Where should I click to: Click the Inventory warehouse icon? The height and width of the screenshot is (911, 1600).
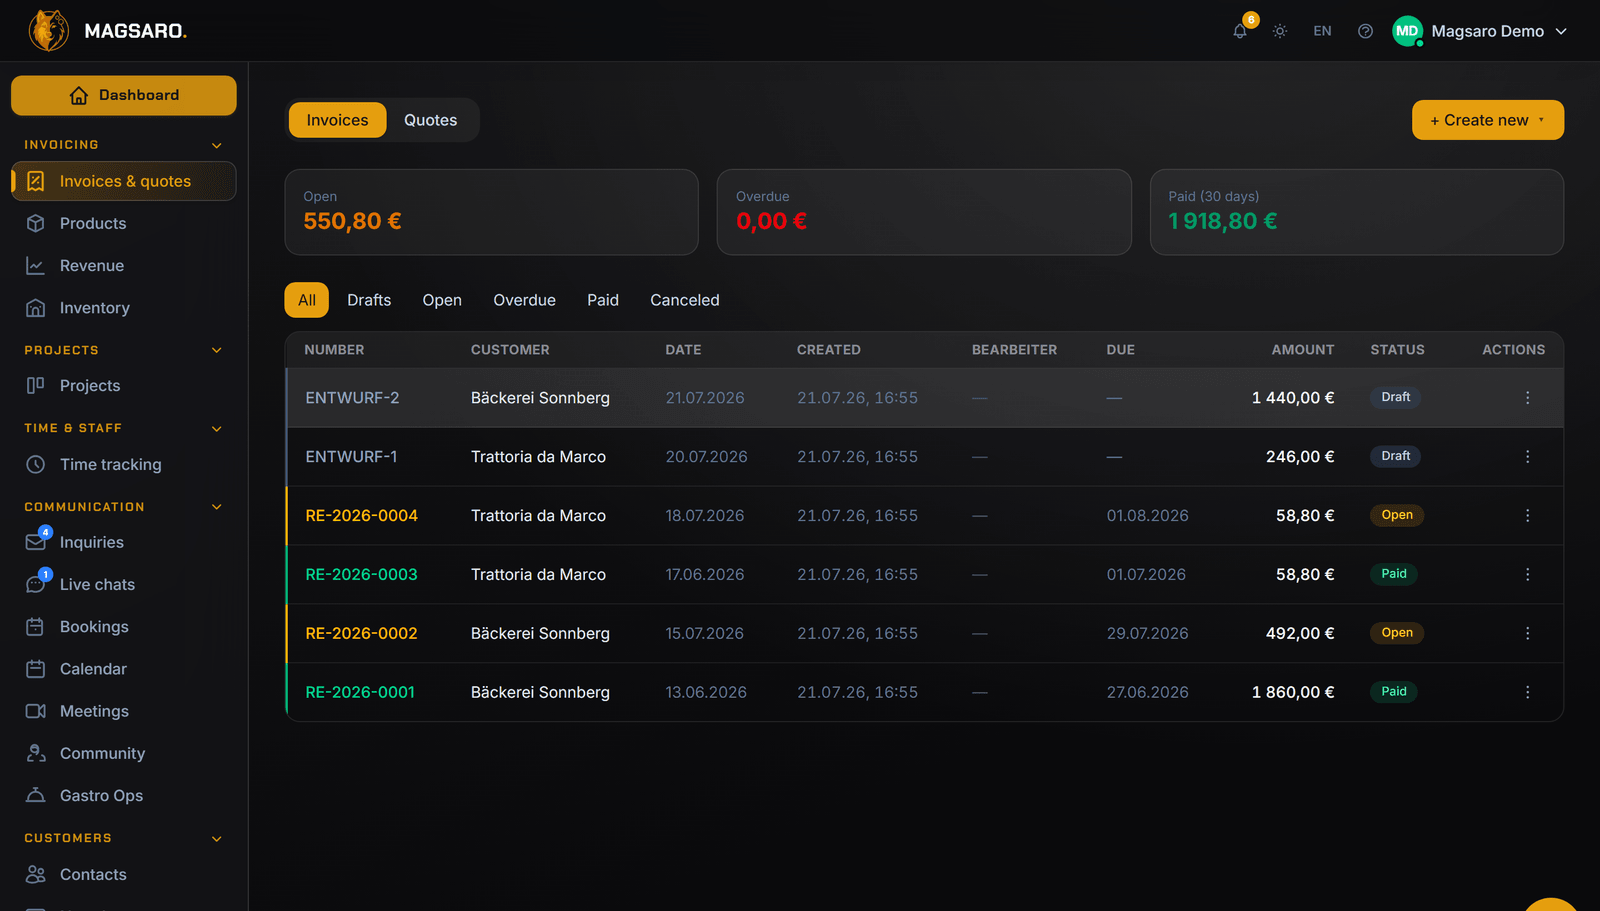[36, 308]
